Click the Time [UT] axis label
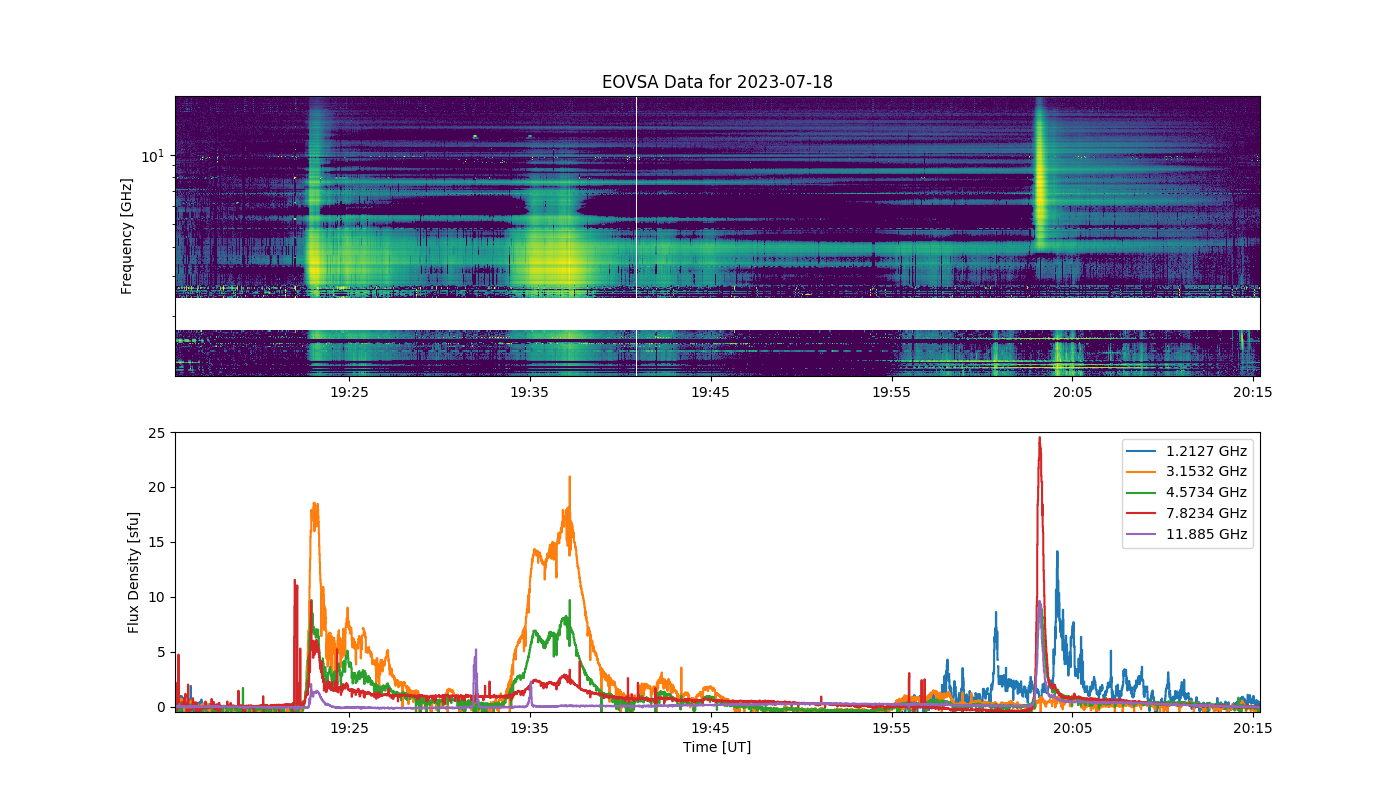1400x800 pixels. [x=717, y=747]
